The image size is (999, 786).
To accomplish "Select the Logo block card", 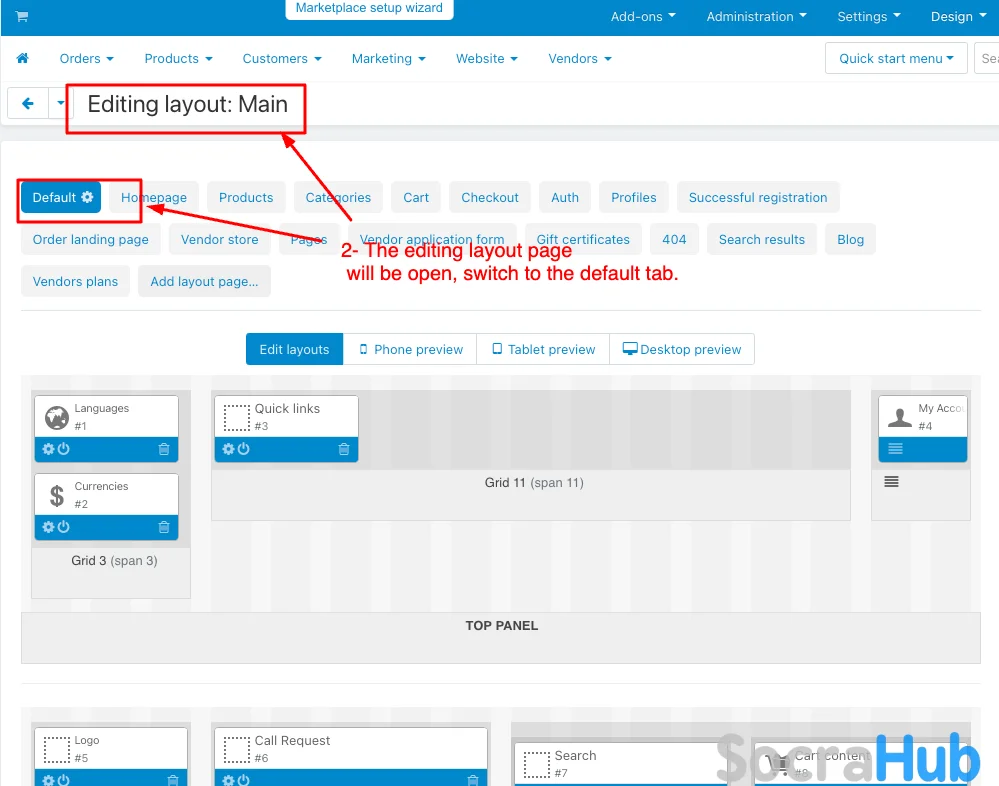I will 111,748.
